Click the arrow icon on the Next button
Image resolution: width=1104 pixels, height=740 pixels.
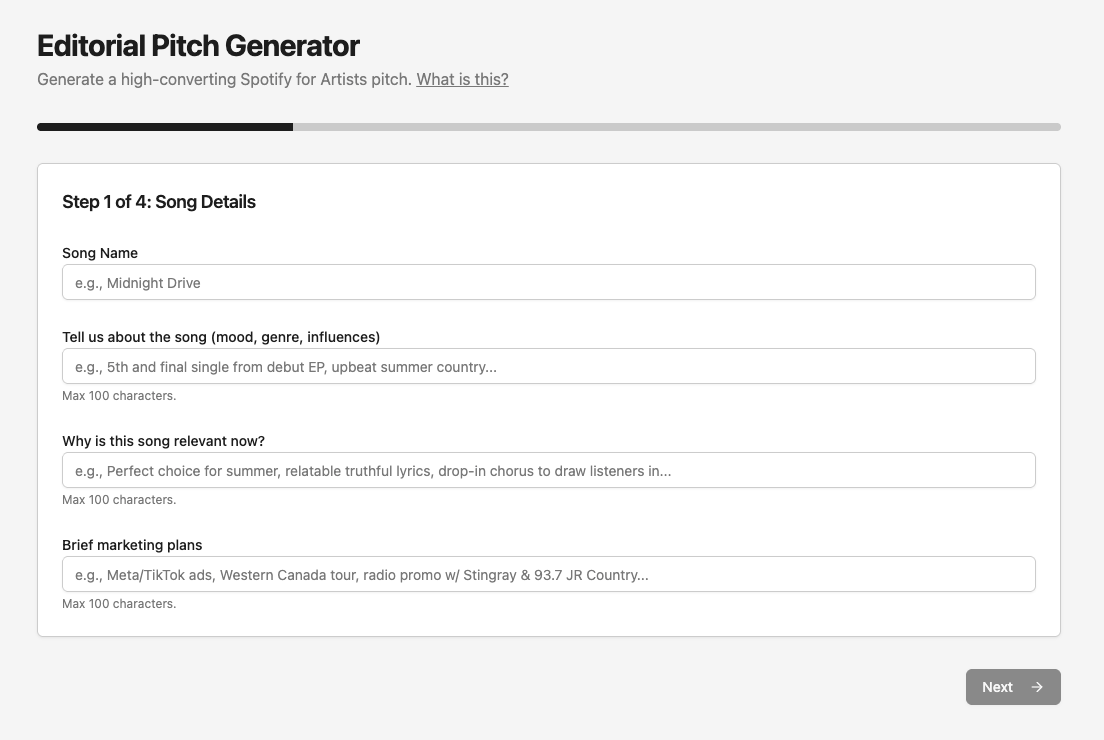[x=1037, y=687]
